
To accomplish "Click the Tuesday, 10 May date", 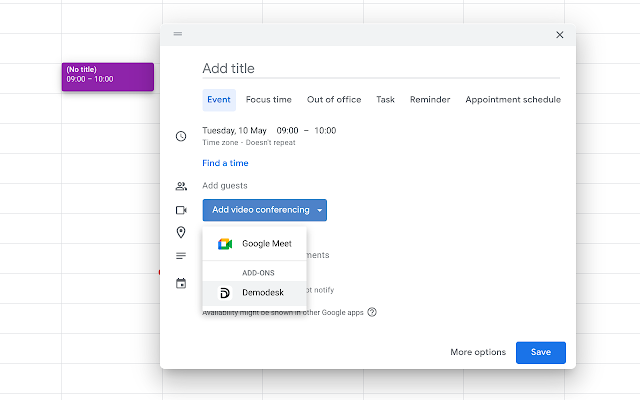I will coord(234,131).
